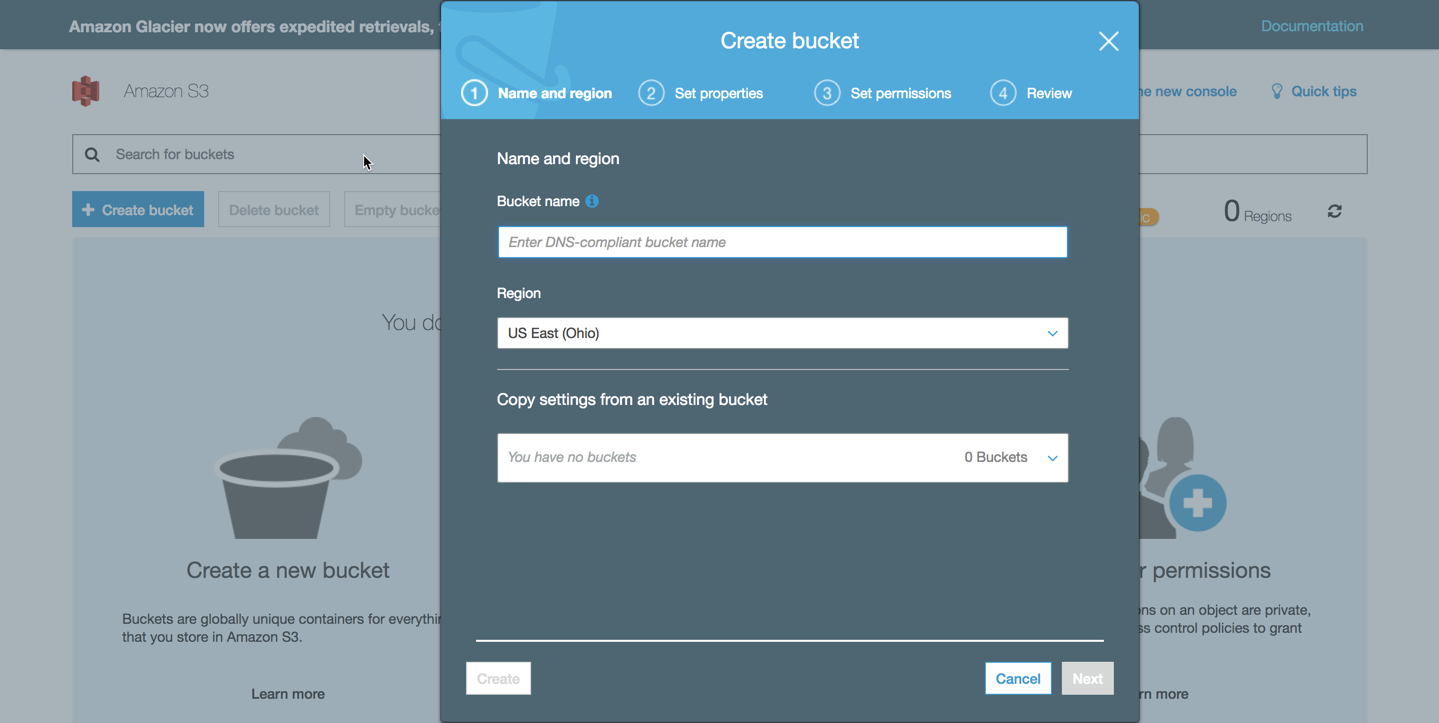Open the Quick tips link
Viewport: 1439px width, 723px height.
(x=1323, y=91)
